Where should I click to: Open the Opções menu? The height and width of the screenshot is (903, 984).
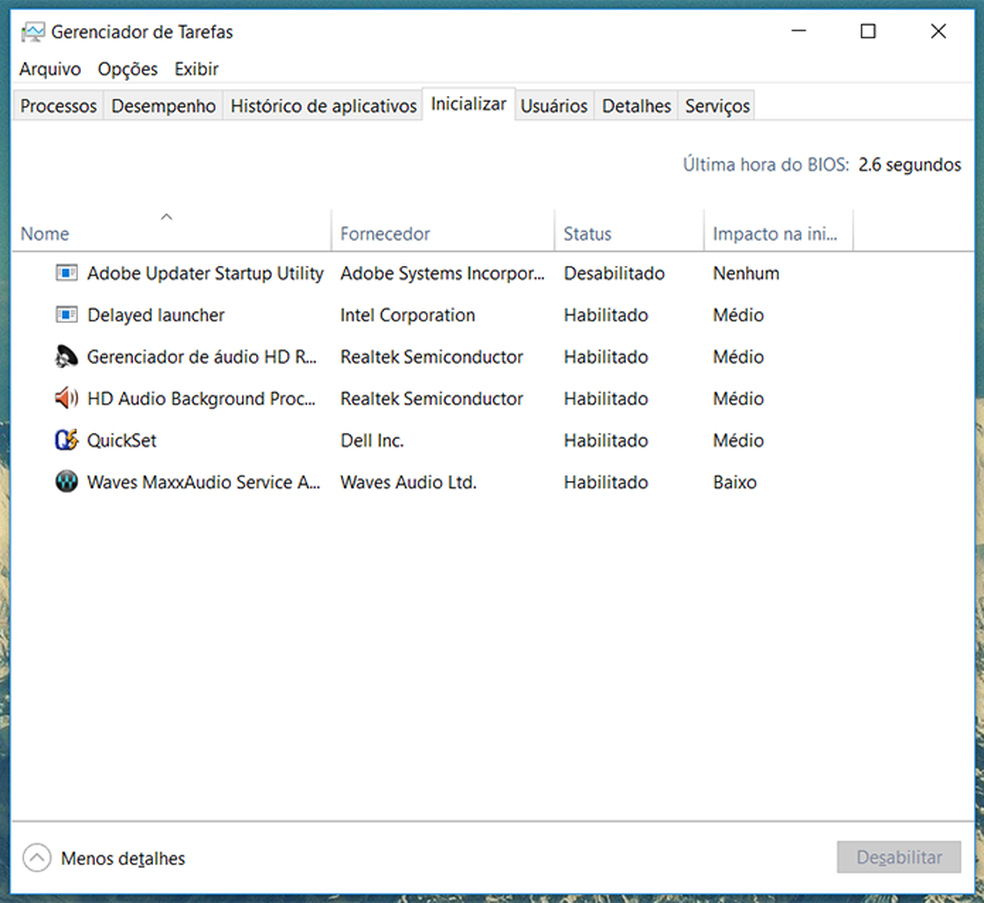[x=127, y=69]
